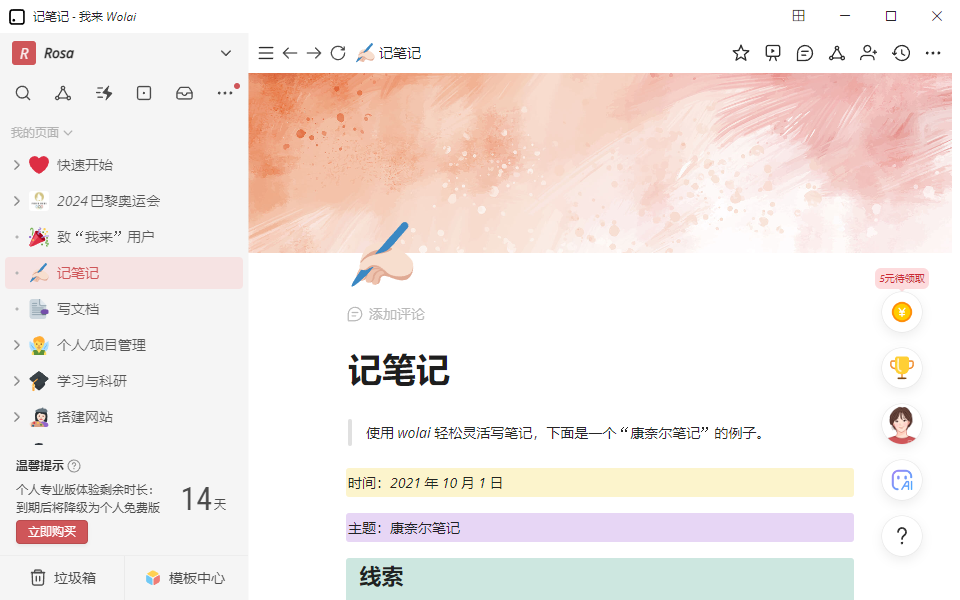Refresh the page with reload icon
Viewport: 960px width, 600px height.
coord(338,53)
